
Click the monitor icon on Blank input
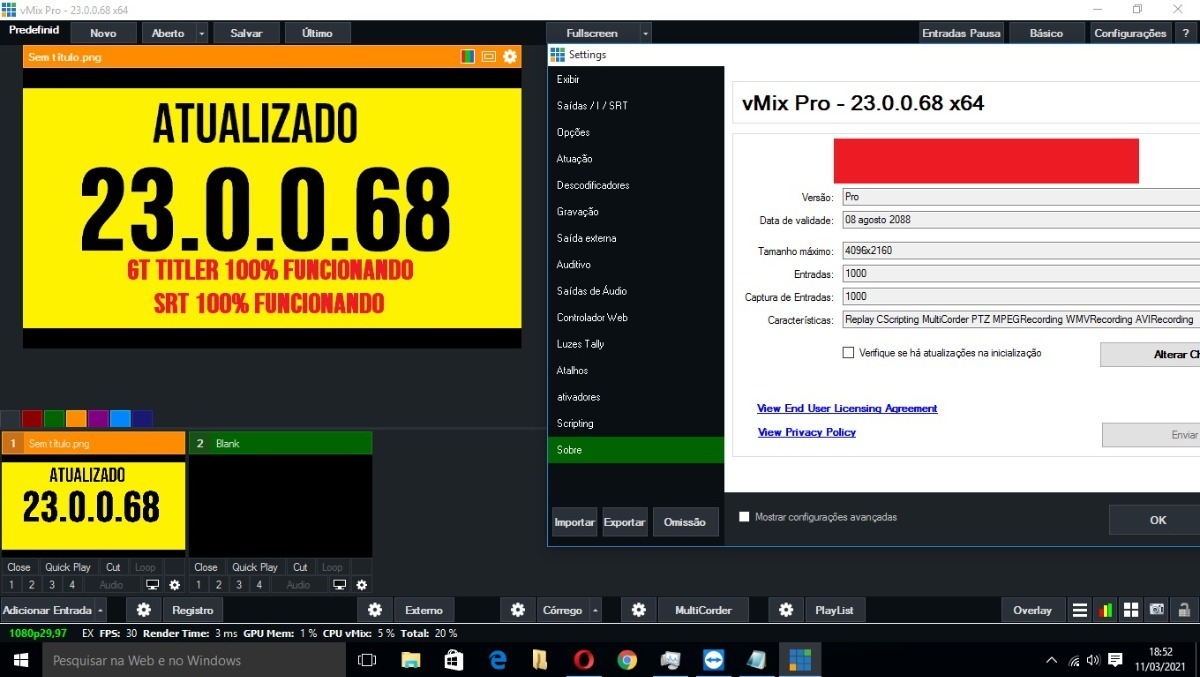pos(340,585)
